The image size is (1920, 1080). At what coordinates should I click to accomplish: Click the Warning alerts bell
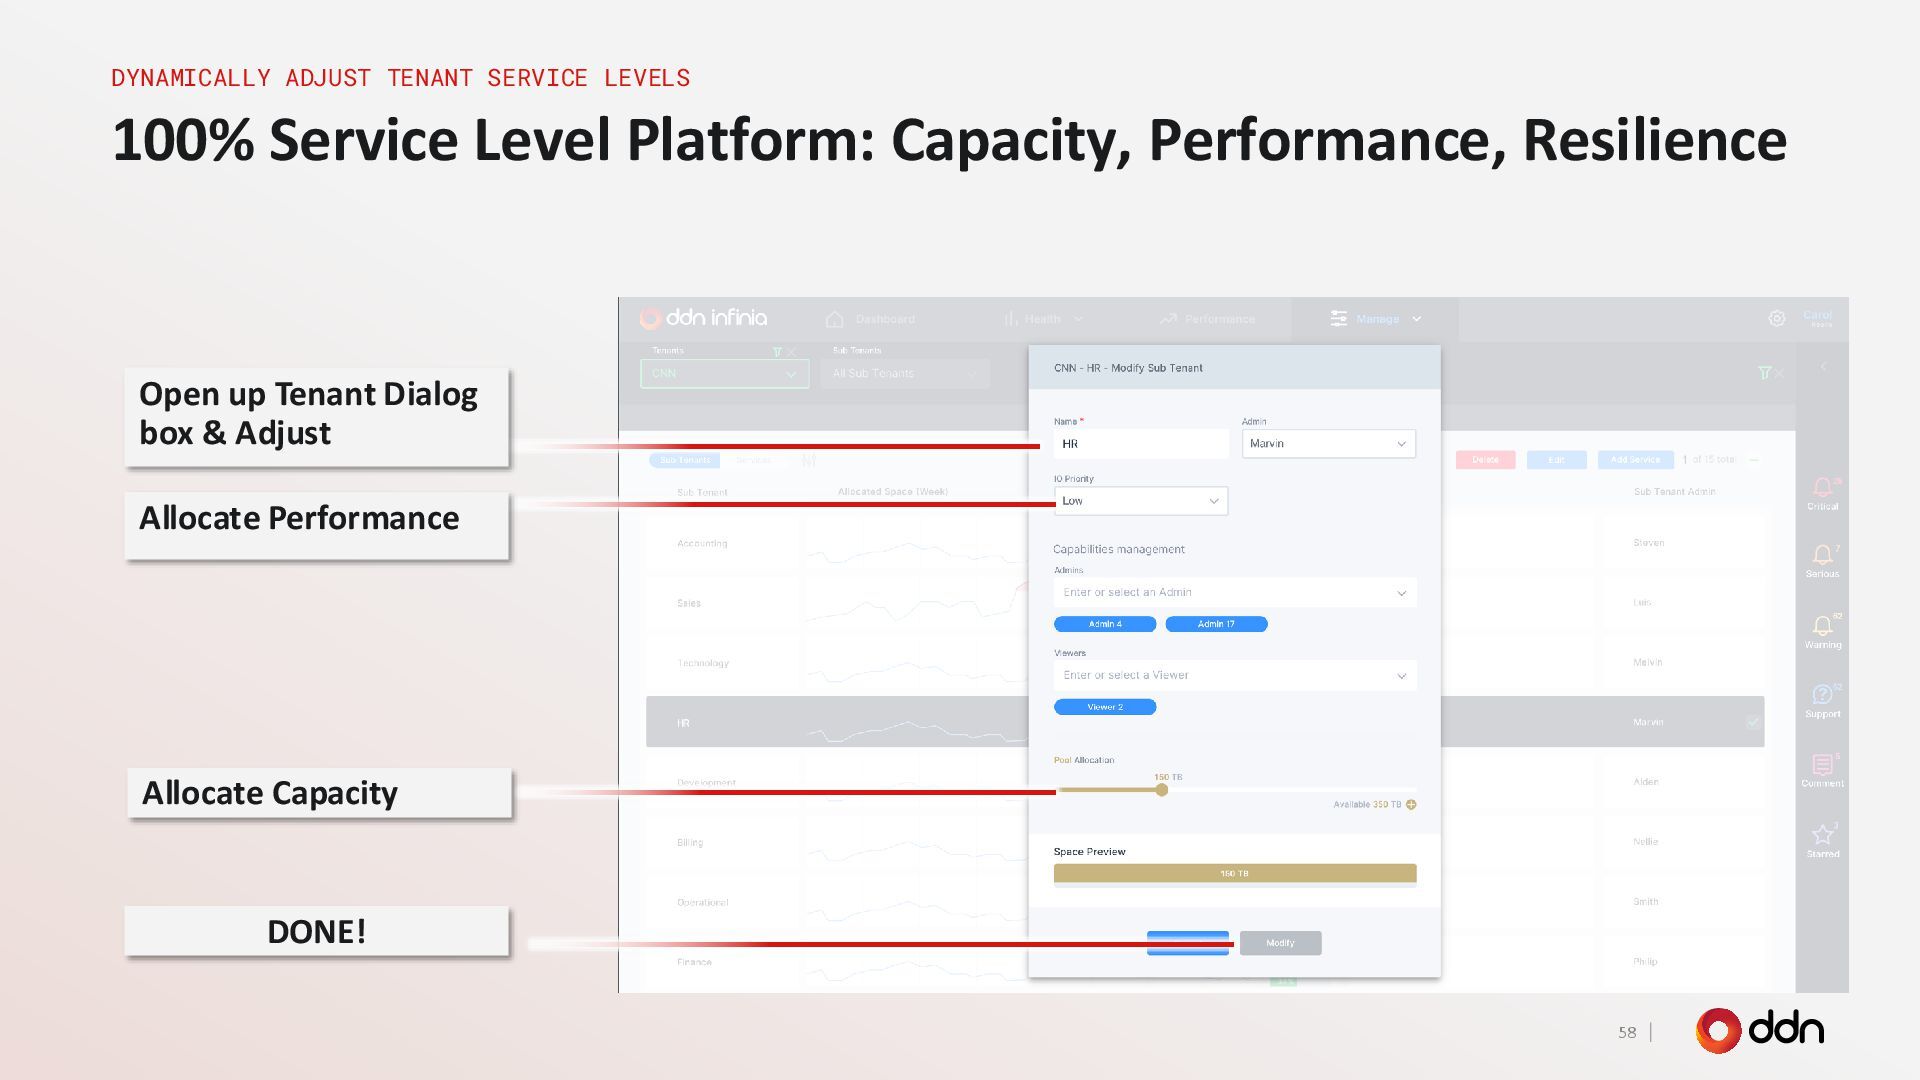(1822, 626)
